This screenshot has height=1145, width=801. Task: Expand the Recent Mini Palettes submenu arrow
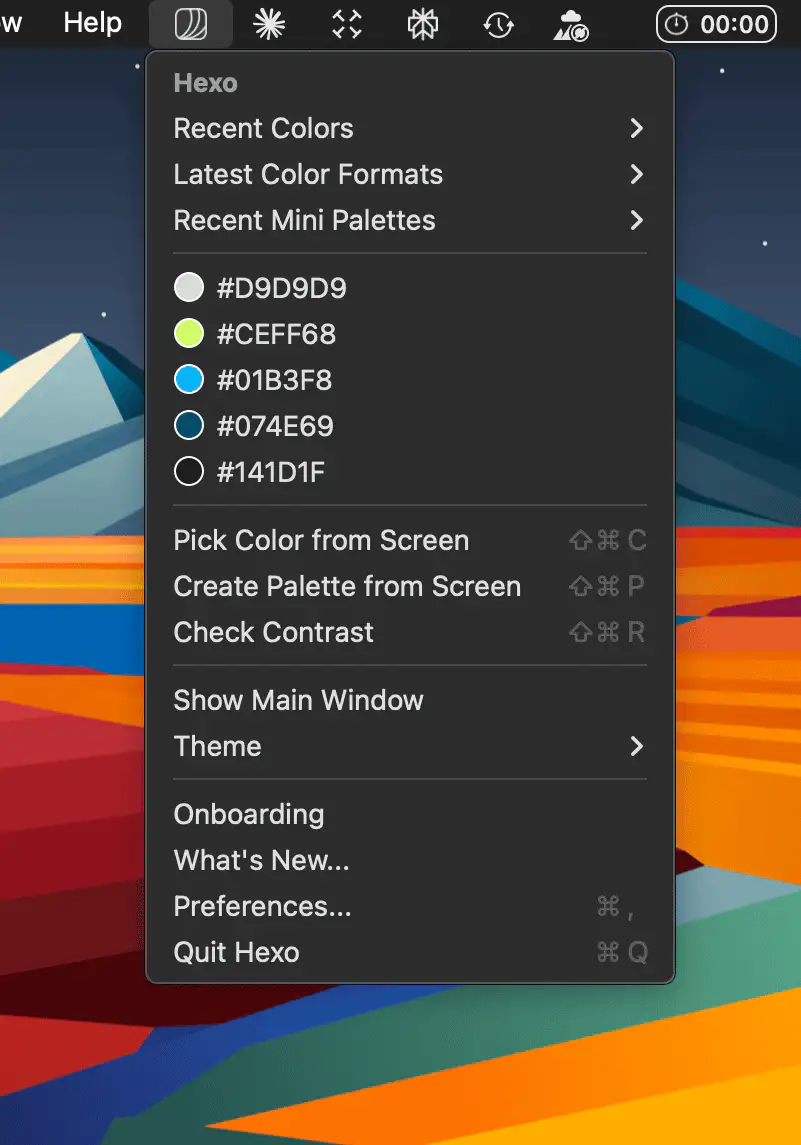click(x=636, y=220)
